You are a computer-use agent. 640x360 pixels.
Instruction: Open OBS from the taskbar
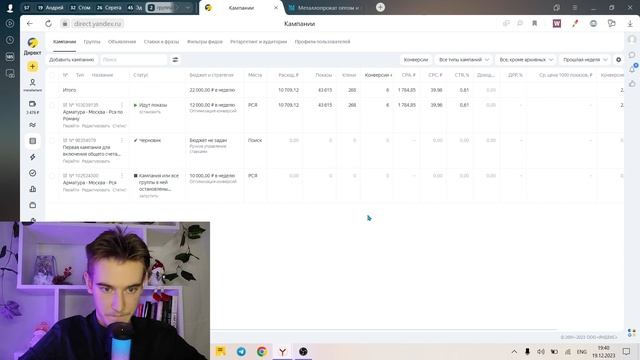coord(303,351)
